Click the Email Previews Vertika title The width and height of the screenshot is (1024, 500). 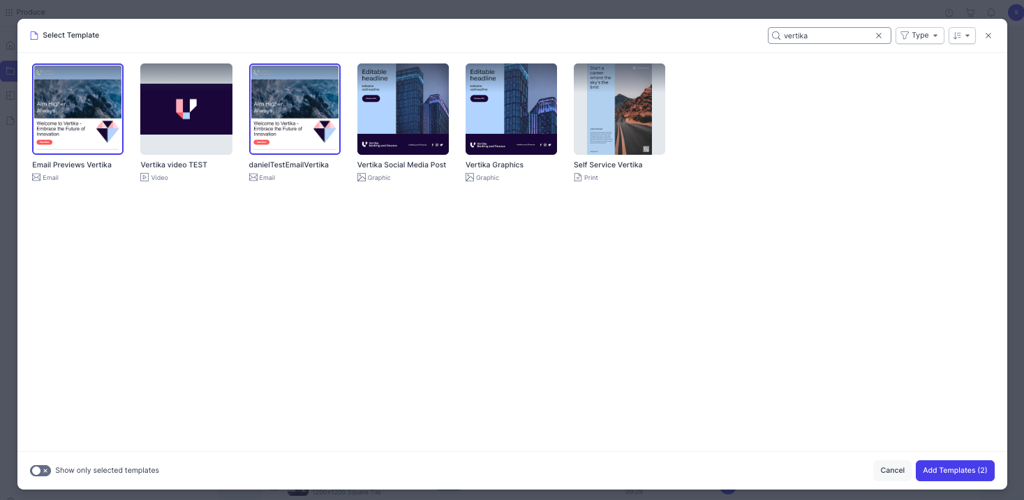72,165
